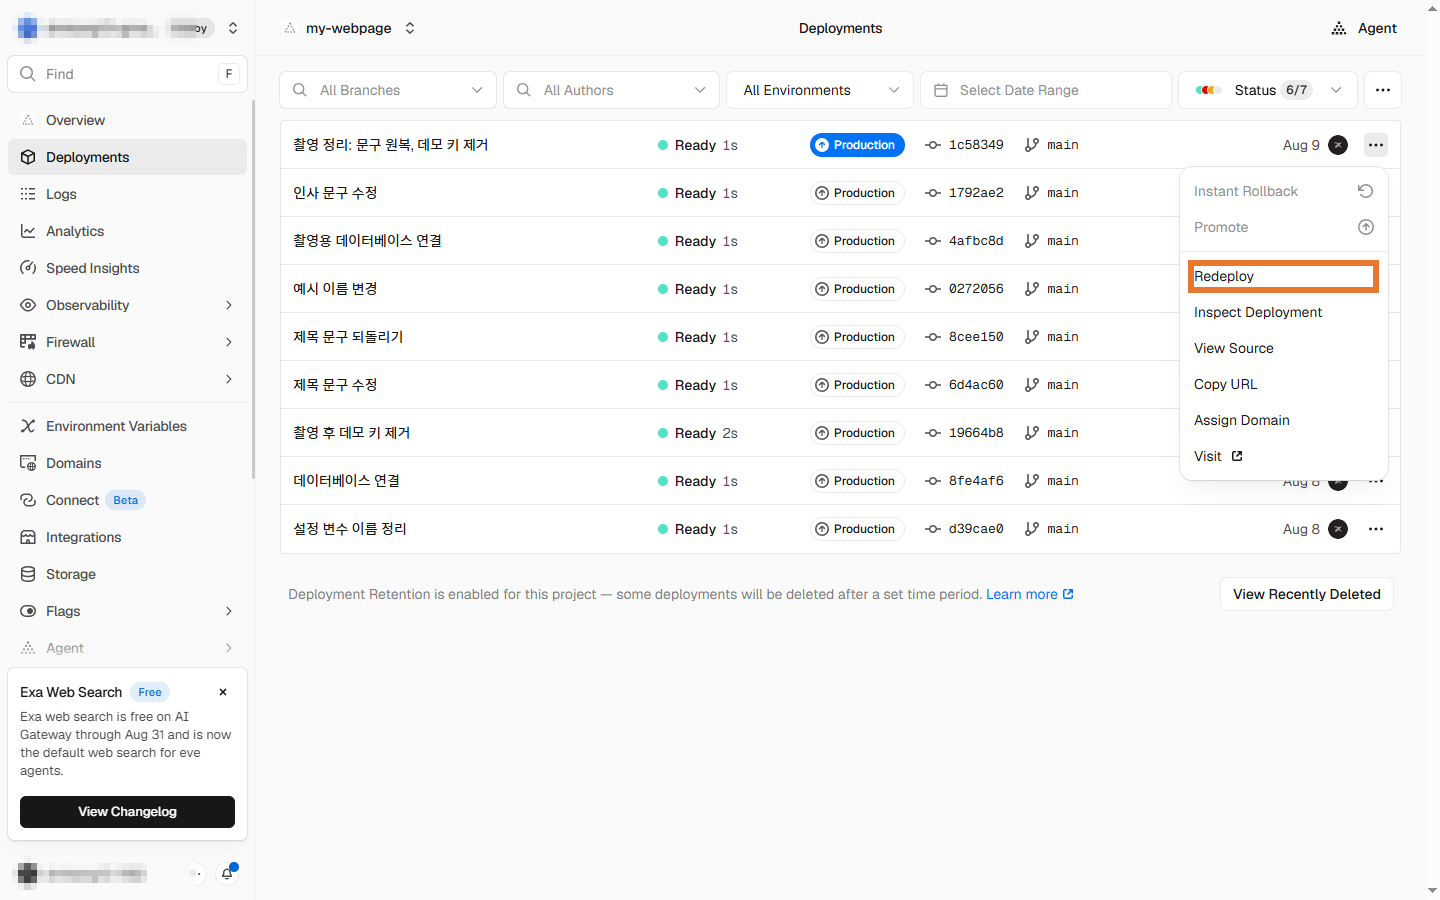The height and width of the screenshot is (900, 1440).
Task: Open the Storage page
Action: click(x=127, y=574)
